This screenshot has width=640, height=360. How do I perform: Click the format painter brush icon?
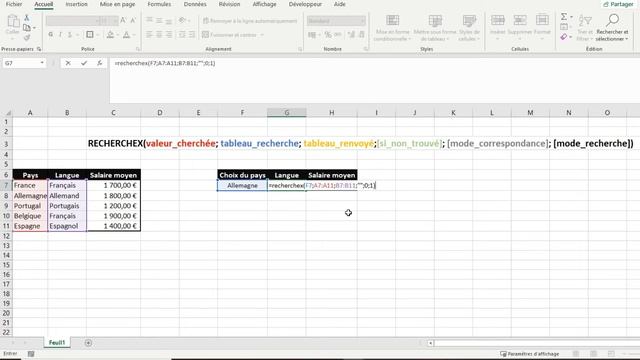[27, 38]
